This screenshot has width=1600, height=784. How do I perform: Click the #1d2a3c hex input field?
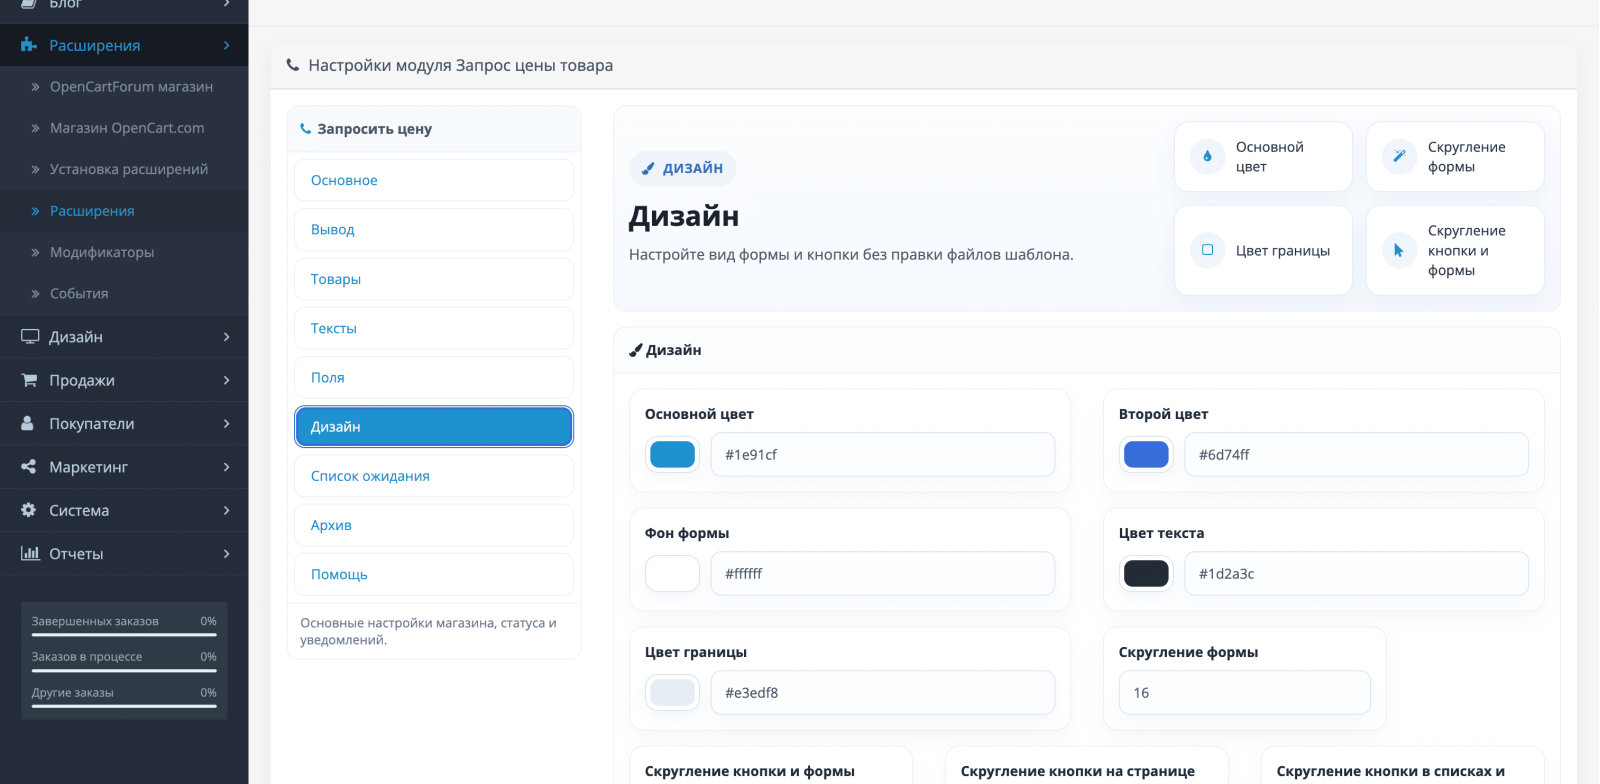click(1357, 573)
